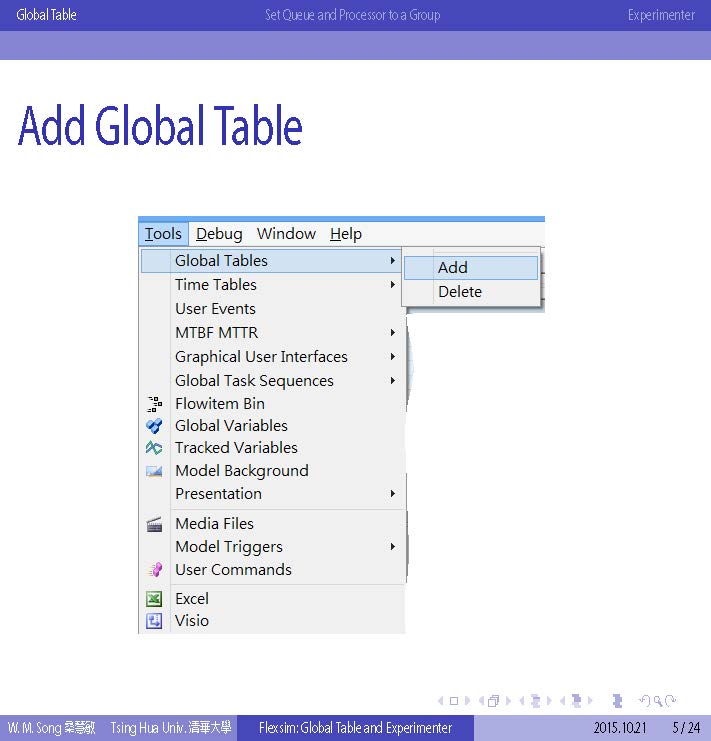Jump to Experimenter section in header
This screenshot has width=711, height=741.
(x=661, y=15)
